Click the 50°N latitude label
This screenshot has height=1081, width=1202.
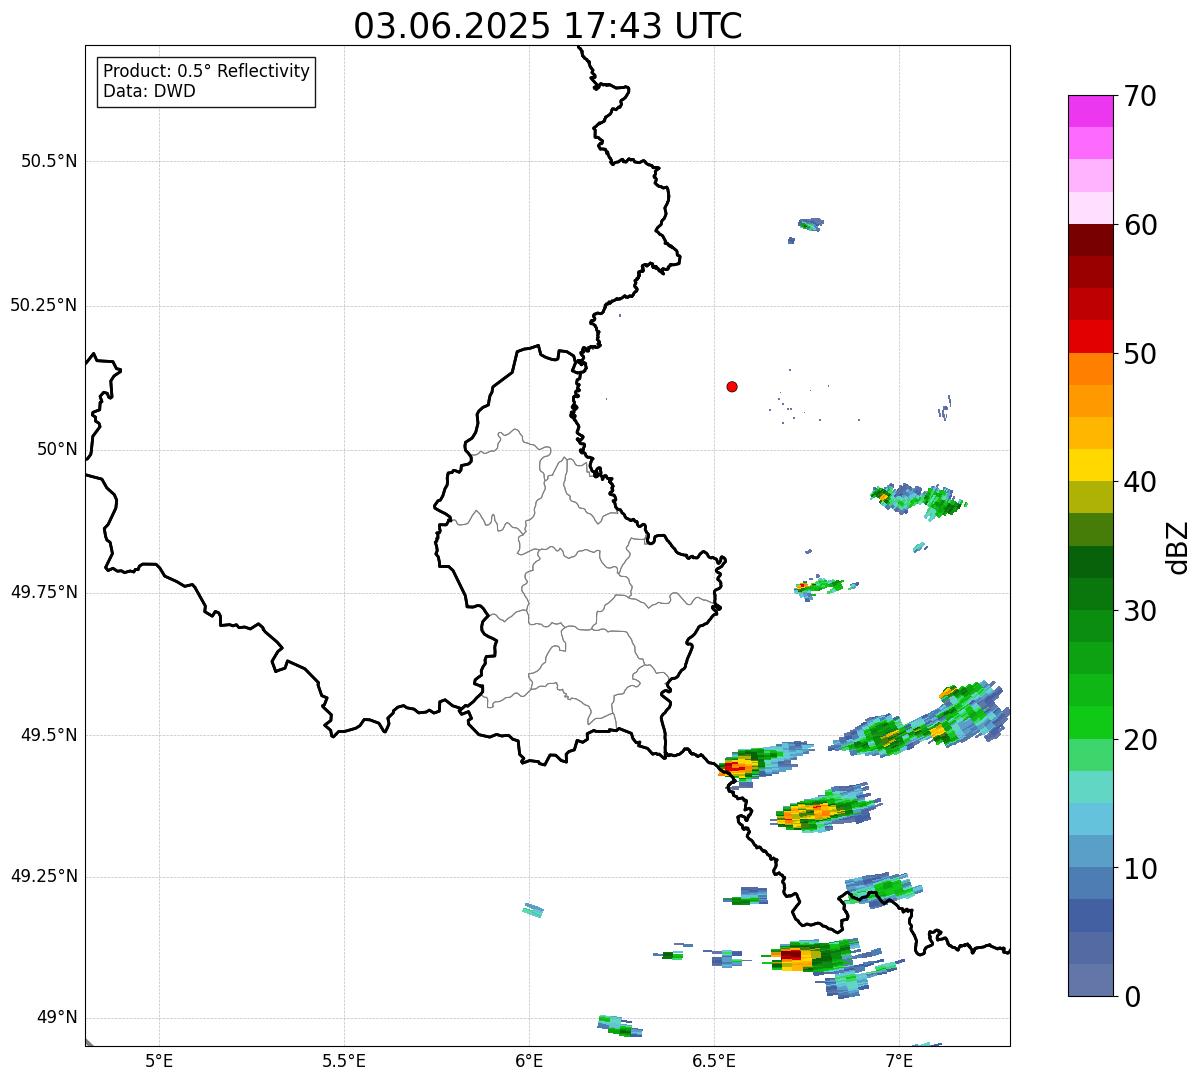click(x=57, y=449)
